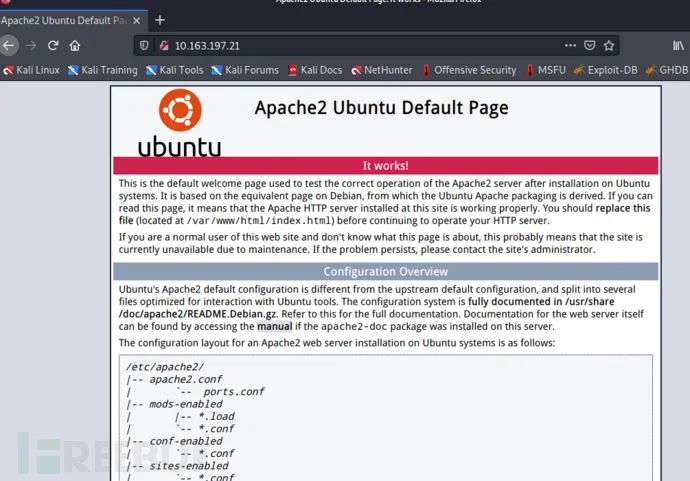Click the address bar showing 10.163.197.21
This screenshot has height=481, width=690.
[x=350, y=45]
